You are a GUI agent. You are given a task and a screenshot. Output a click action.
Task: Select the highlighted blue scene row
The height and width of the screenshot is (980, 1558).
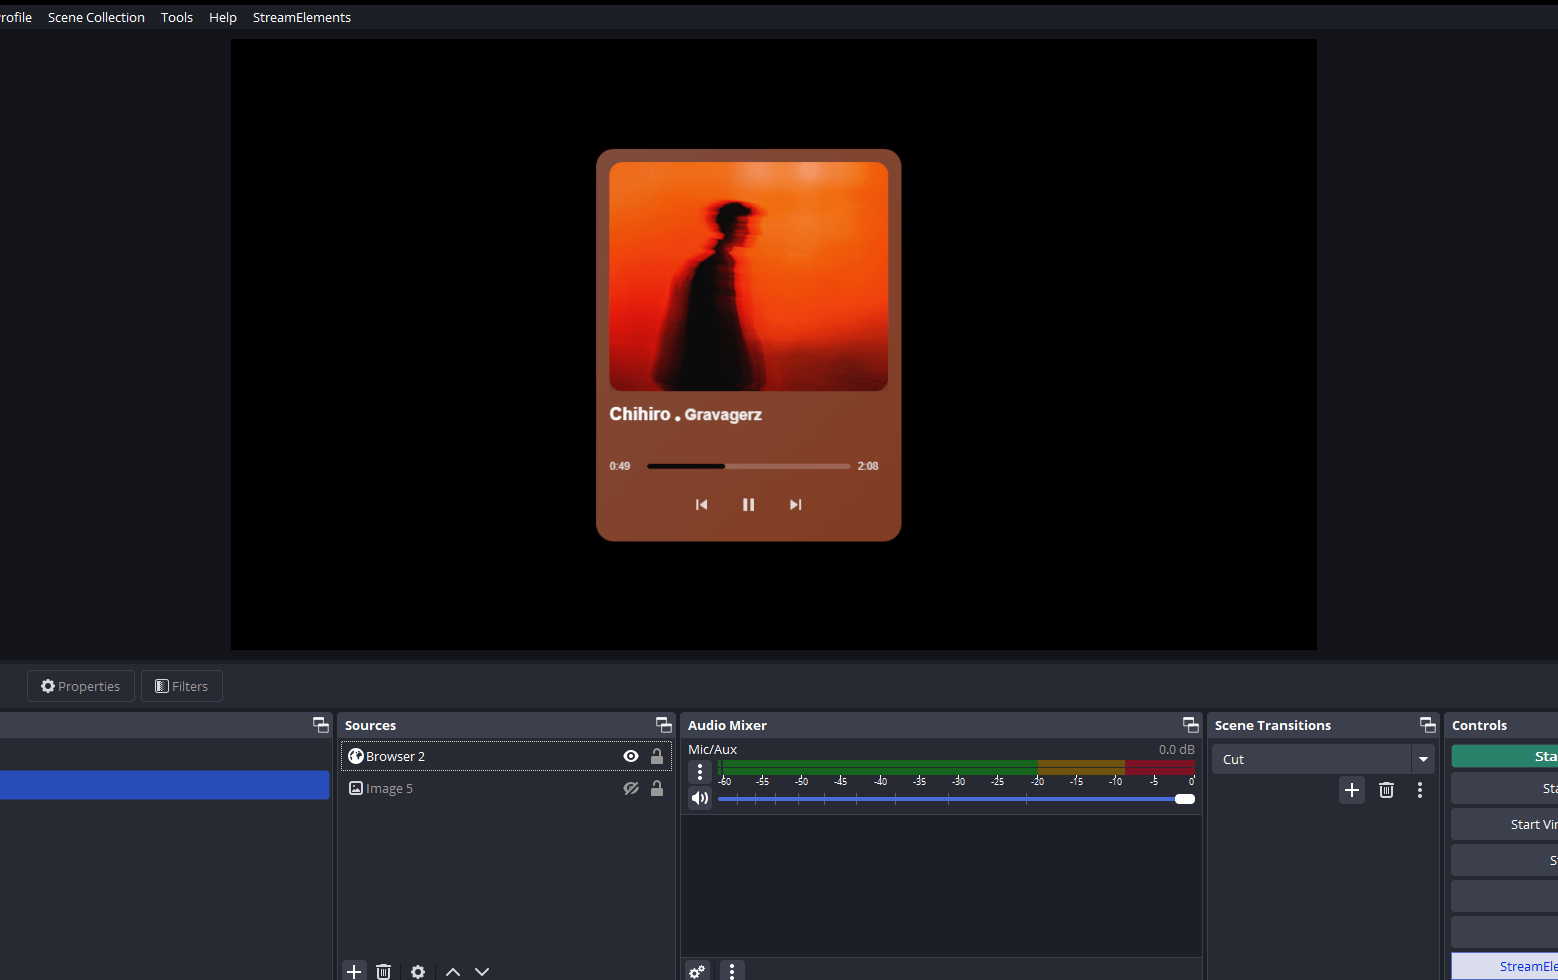(x=164, y=785)
